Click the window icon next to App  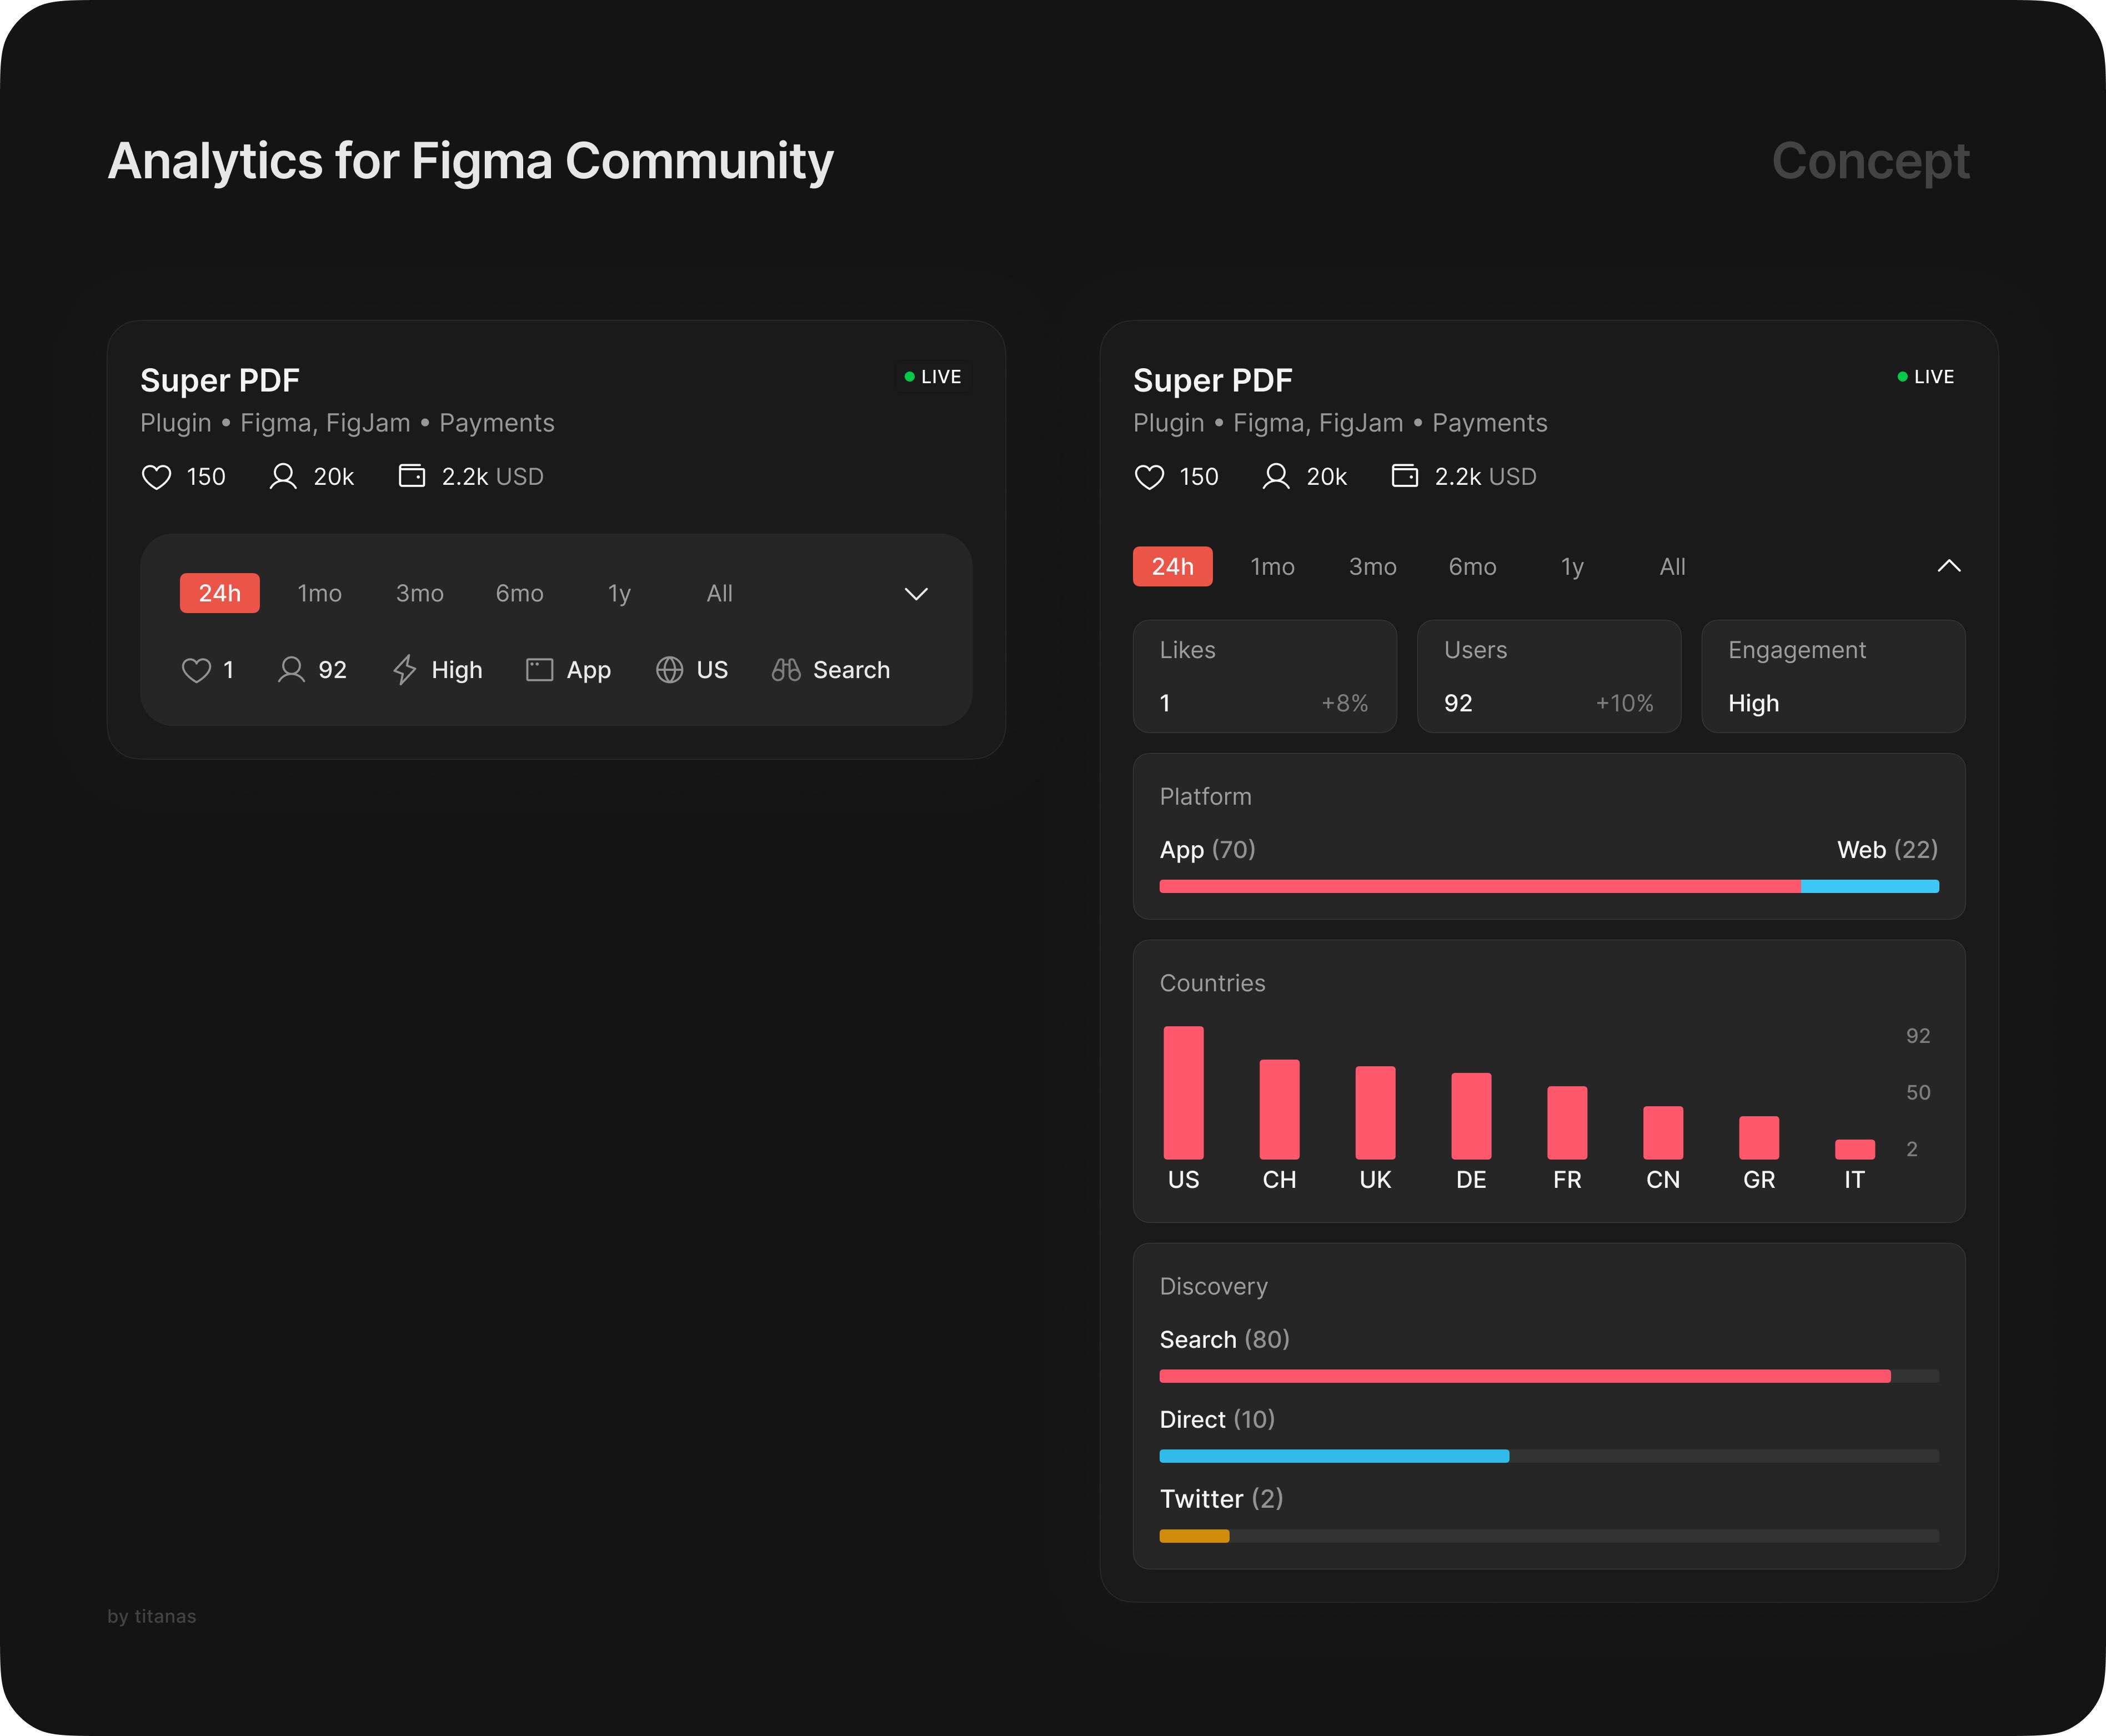click(x=539, y=670)
